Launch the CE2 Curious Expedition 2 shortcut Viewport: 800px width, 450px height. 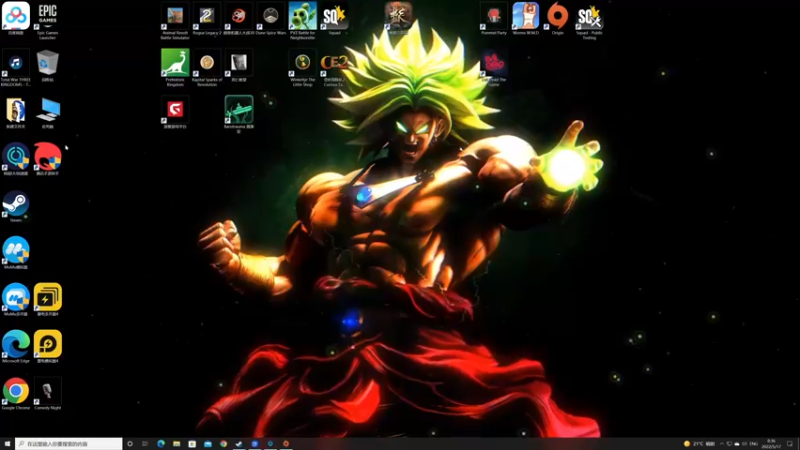334,67
